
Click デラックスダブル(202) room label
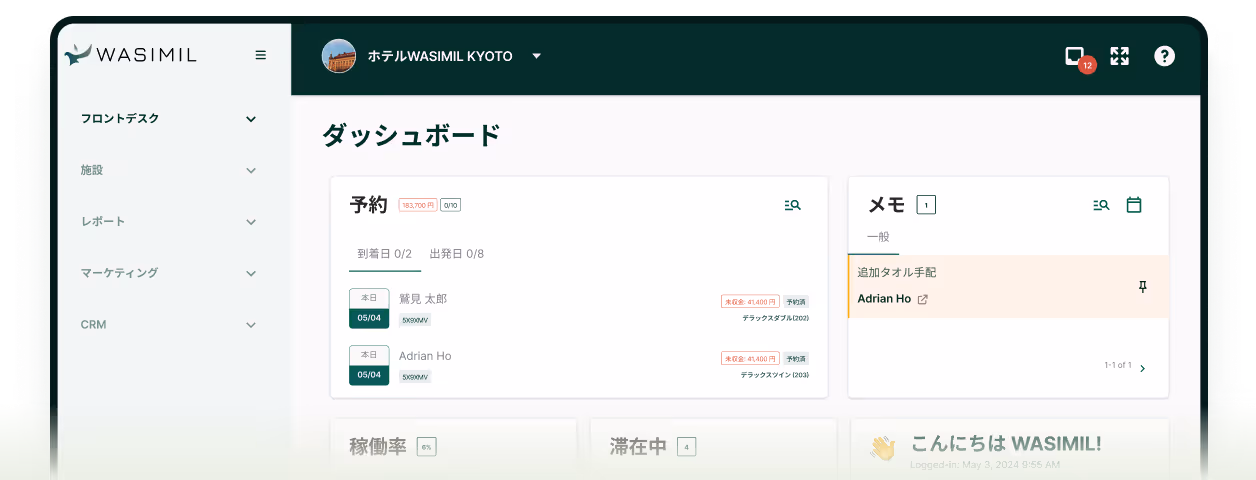click(775, 318)
